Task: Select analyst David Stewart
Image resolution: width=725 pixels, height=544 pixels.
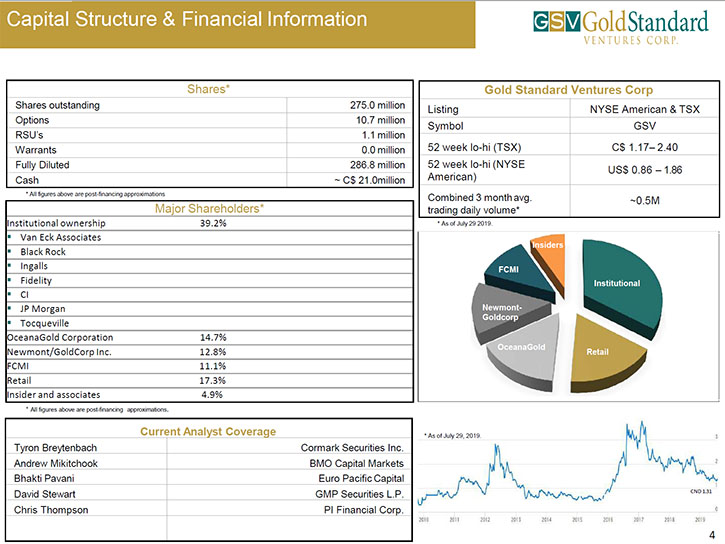Action: [x=44, y=494]
